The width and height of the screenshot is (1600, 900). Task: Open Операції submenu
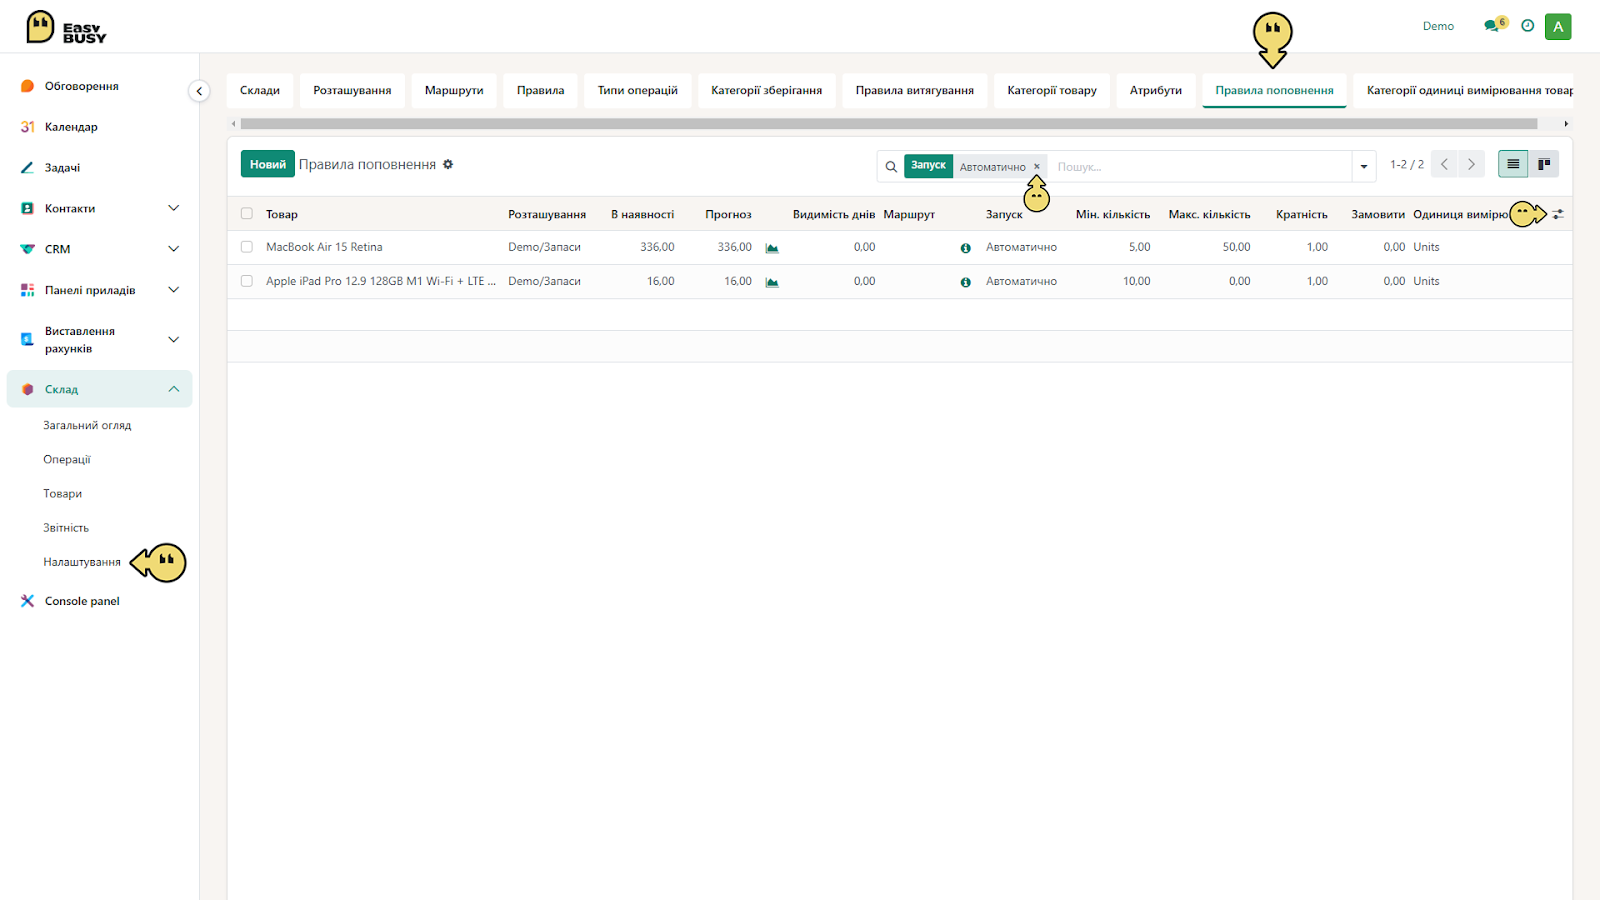point(67,459)
